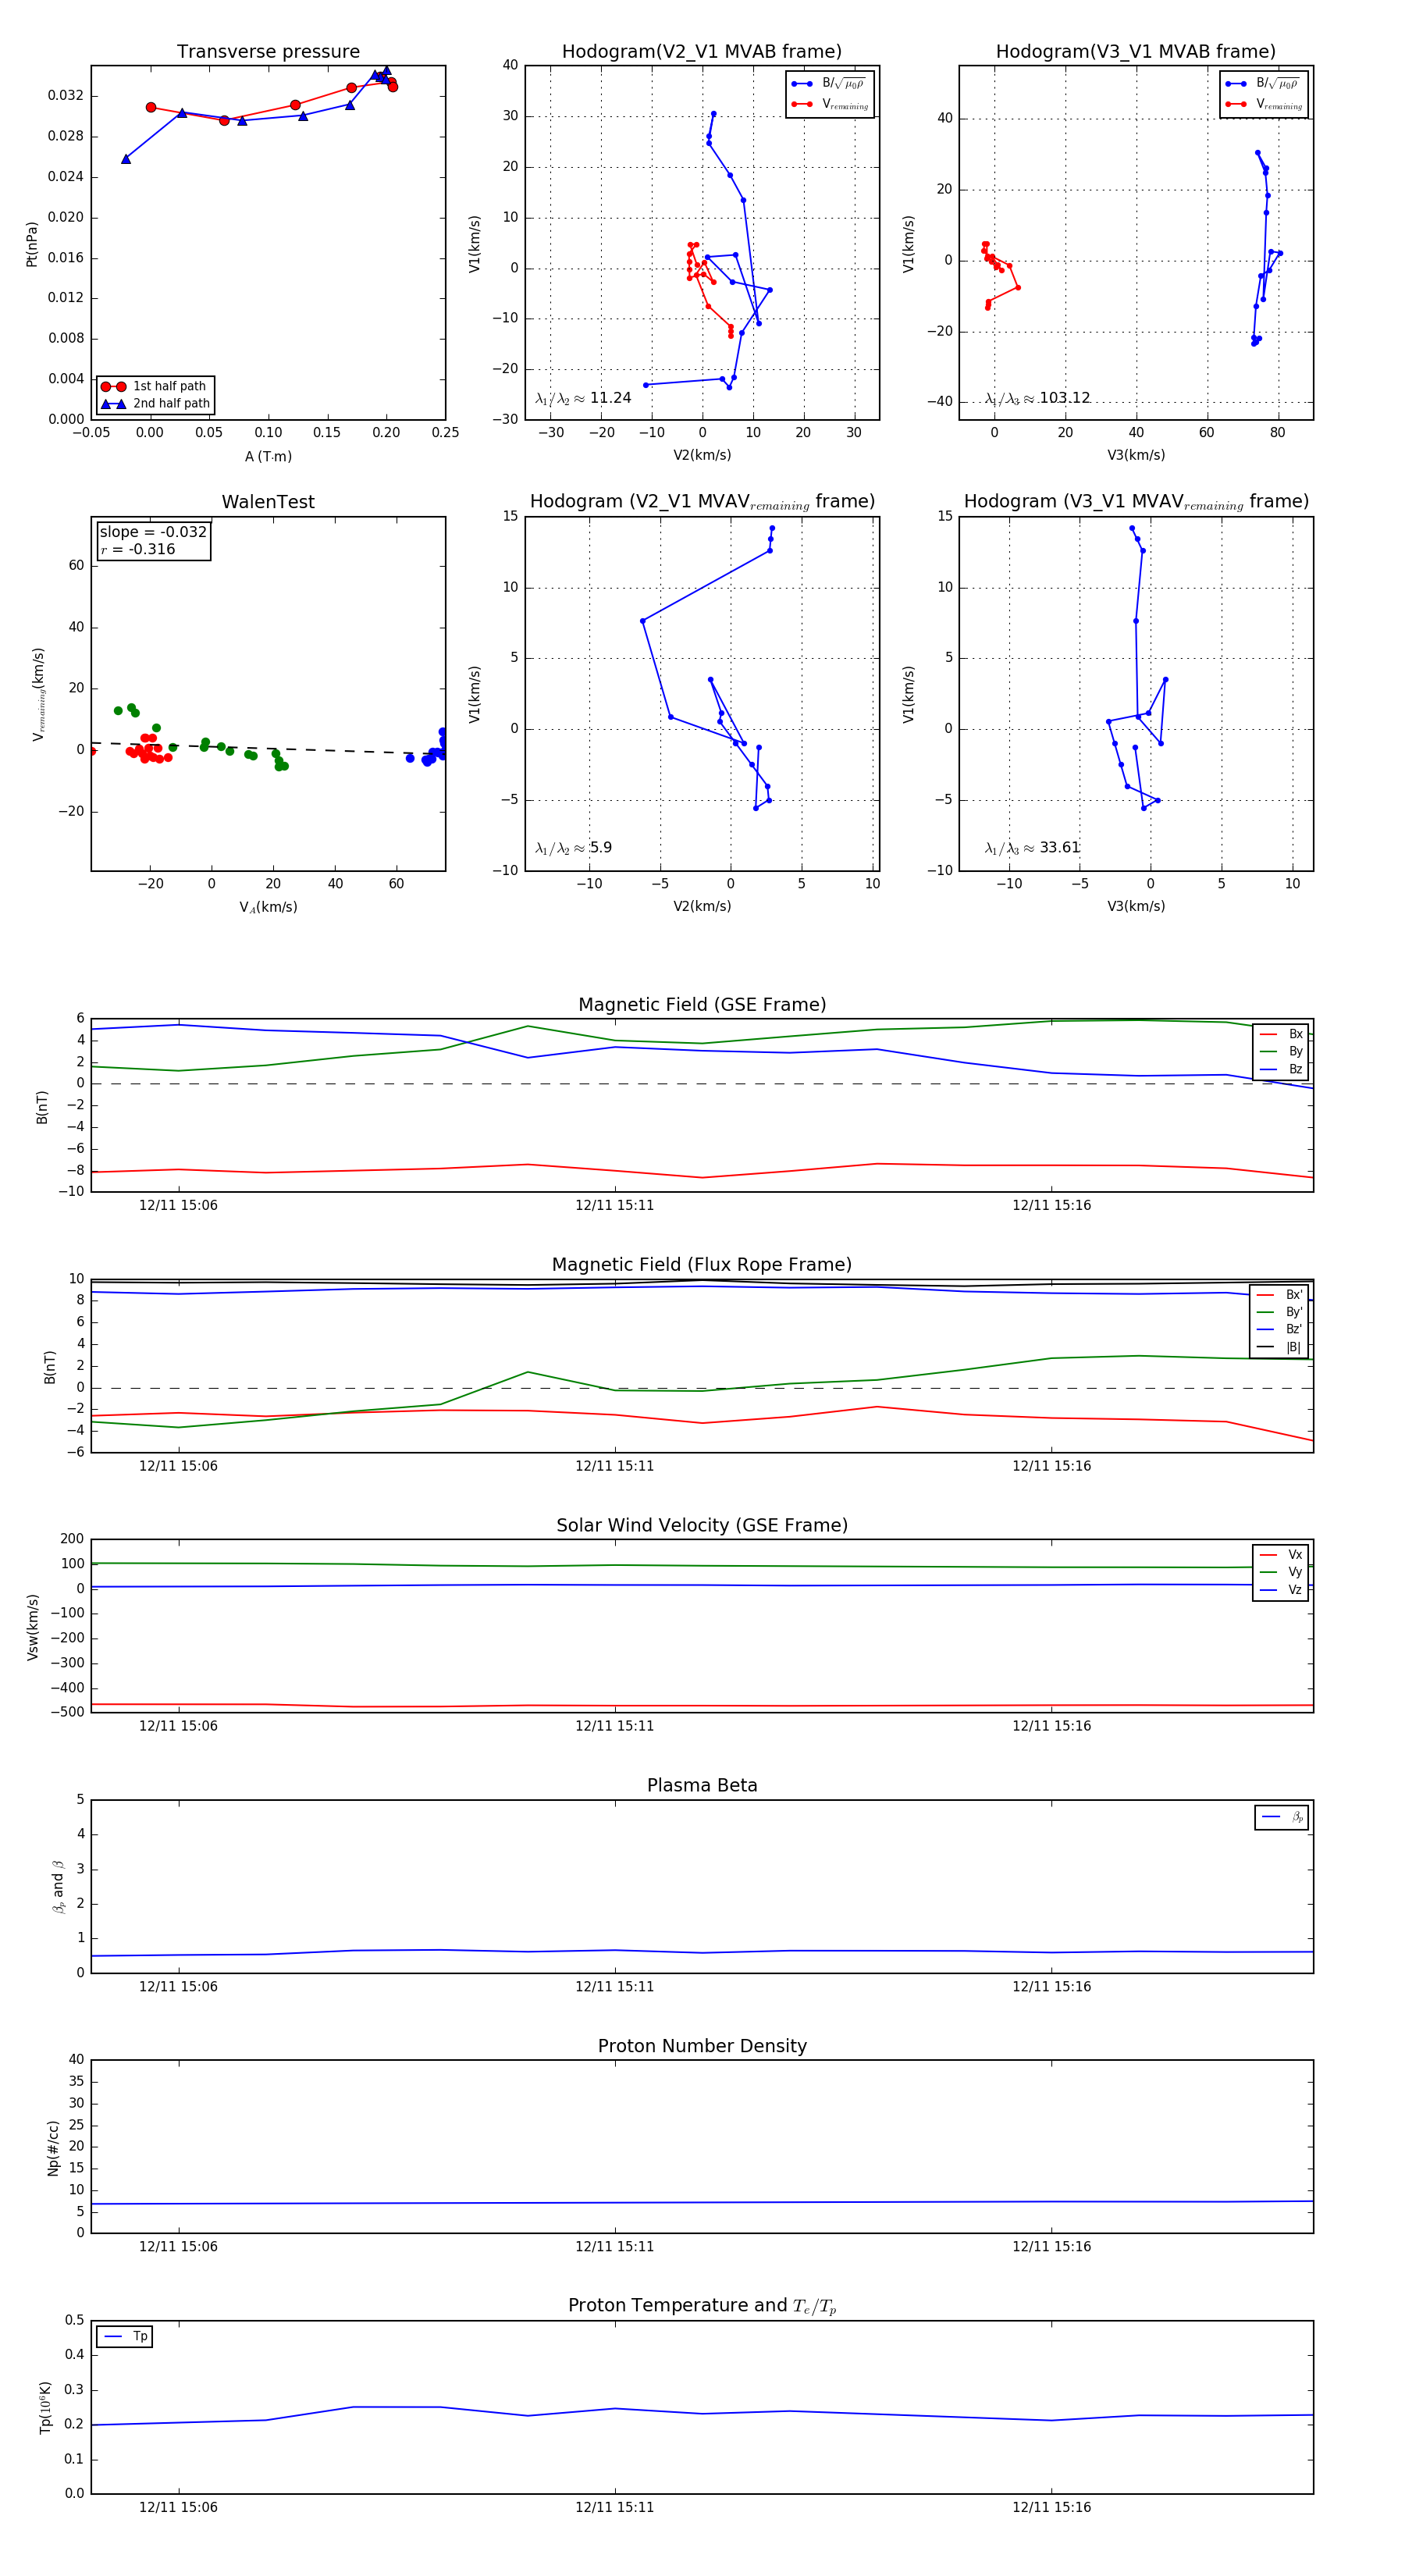Click the "By" legend entry in GSE magnetic field plot
Viewport: 1405px width, 2576px height.
1281,1052
